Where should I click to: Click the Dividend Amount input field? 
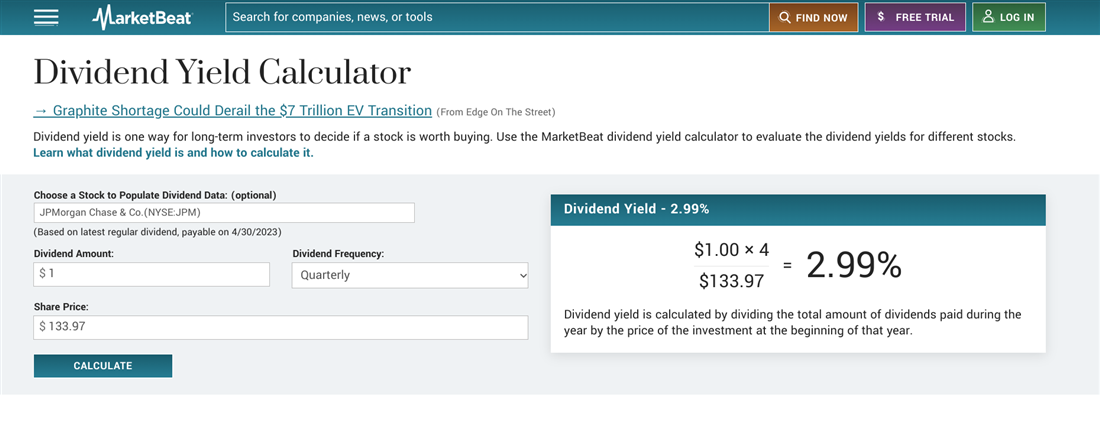(152, 274)
